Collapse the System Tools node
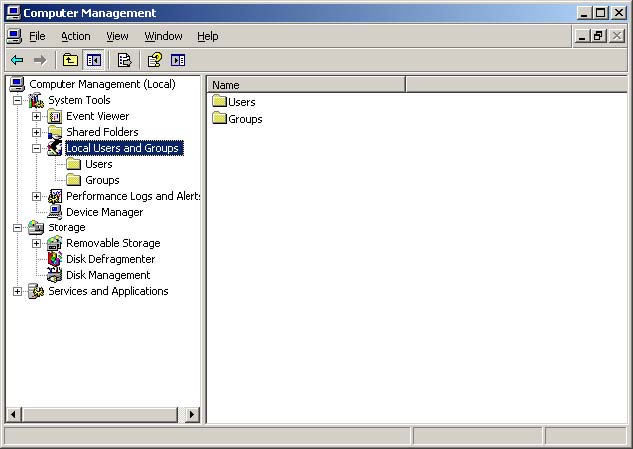This screenshot has height=449, width=633. pos(17,100)
